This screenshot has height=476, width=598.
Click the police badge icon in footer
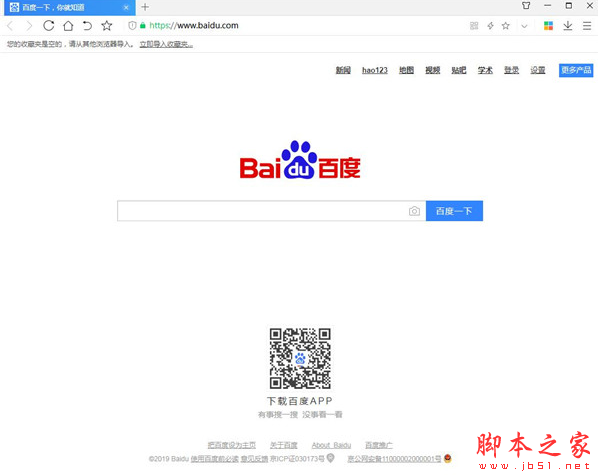pos(447,458)
